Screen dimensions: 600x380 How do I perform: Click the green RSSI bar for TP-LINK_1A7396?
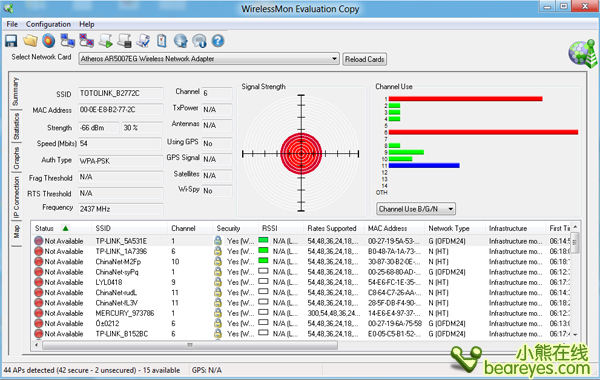click(263, 250)
